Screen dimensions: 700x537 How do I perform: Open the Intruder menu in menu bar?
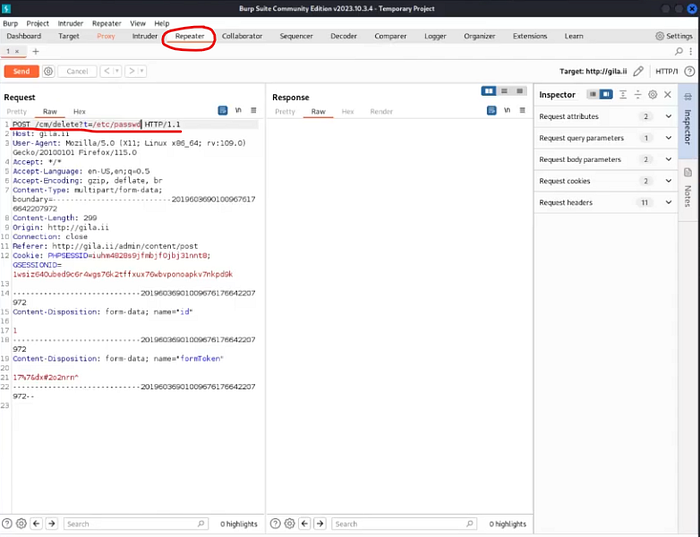tap(70, 23)
